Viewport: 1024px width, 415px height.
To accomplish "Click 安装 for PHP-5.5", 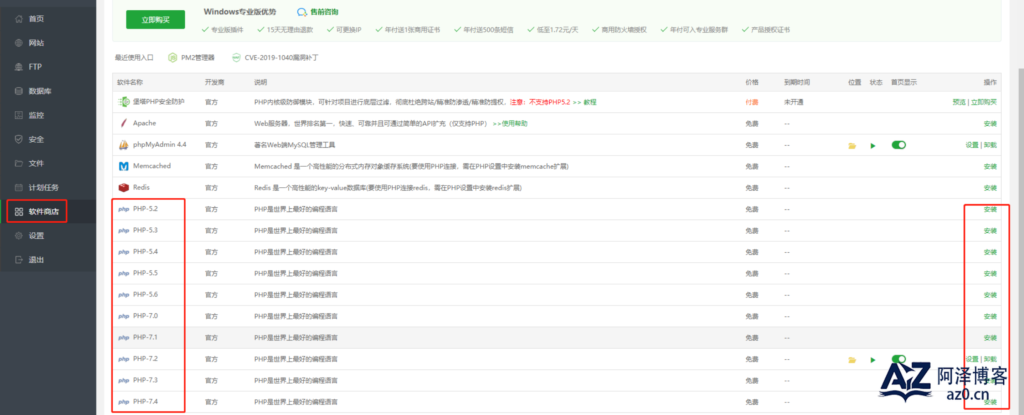I will coord(990,273).
